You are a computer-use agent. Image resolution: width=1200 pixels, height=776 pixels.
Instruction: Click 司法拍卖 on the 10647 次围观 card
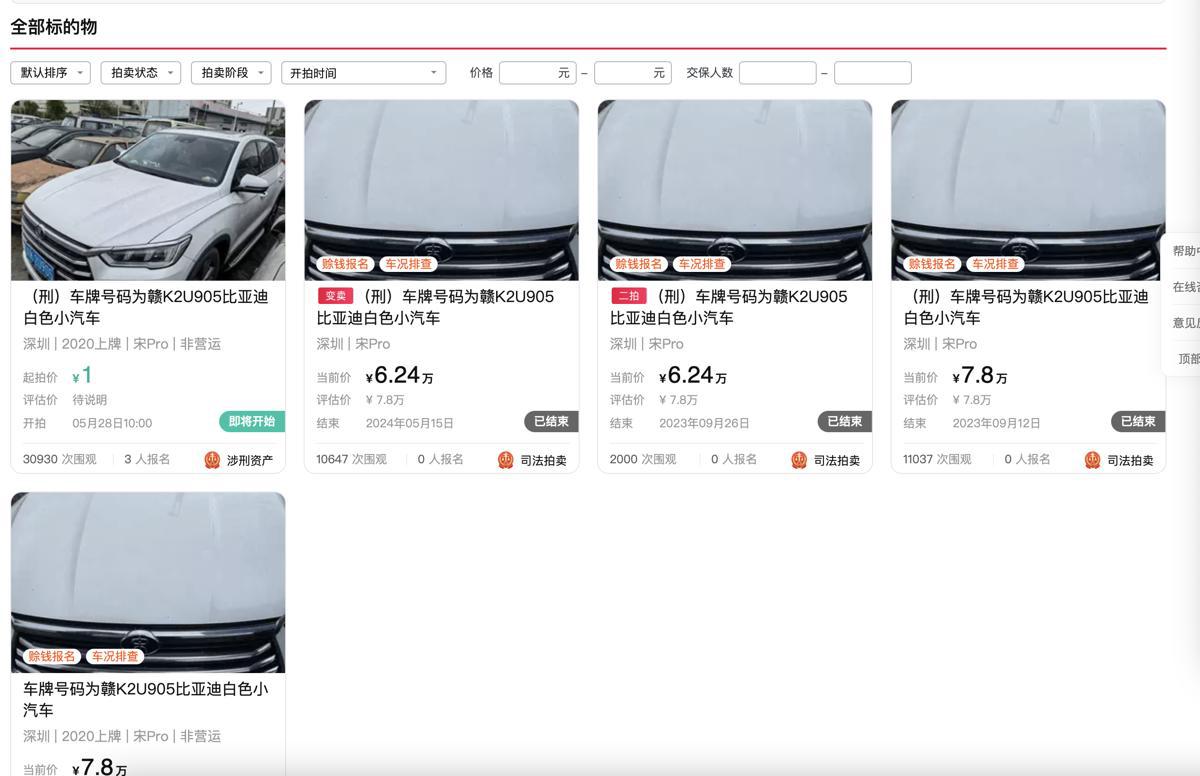543,460
